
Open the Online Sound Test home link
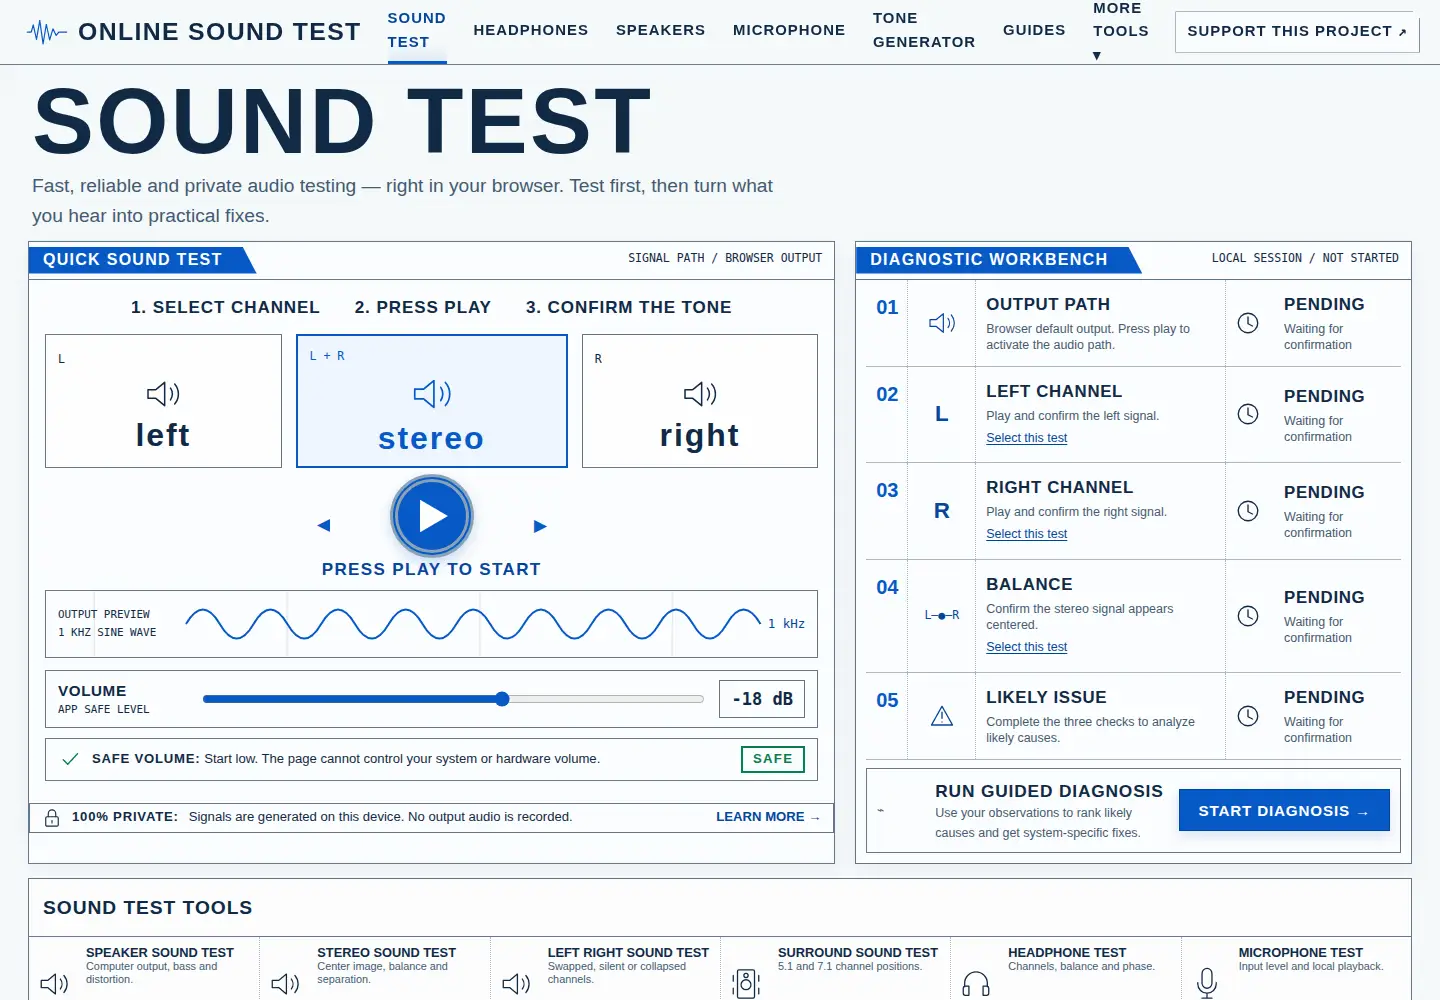point(194,32)
